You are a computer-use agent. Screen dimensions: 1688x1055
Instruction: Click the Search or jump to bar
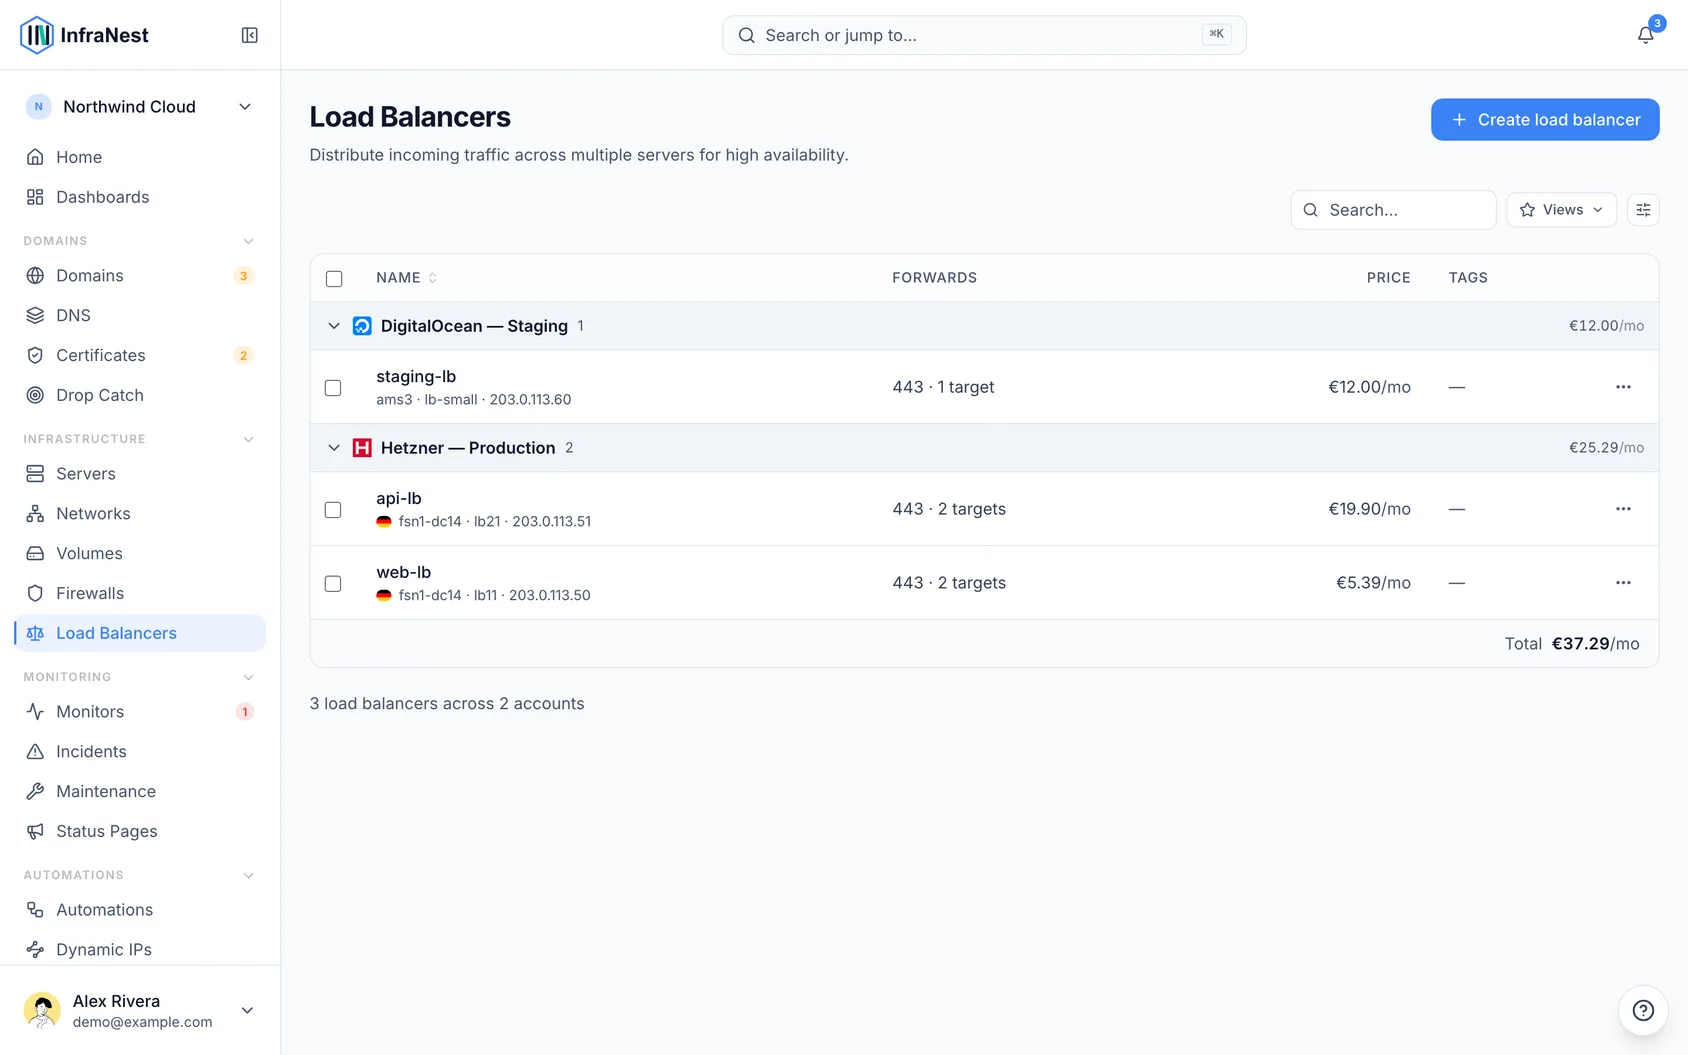[x=984, y=35]
